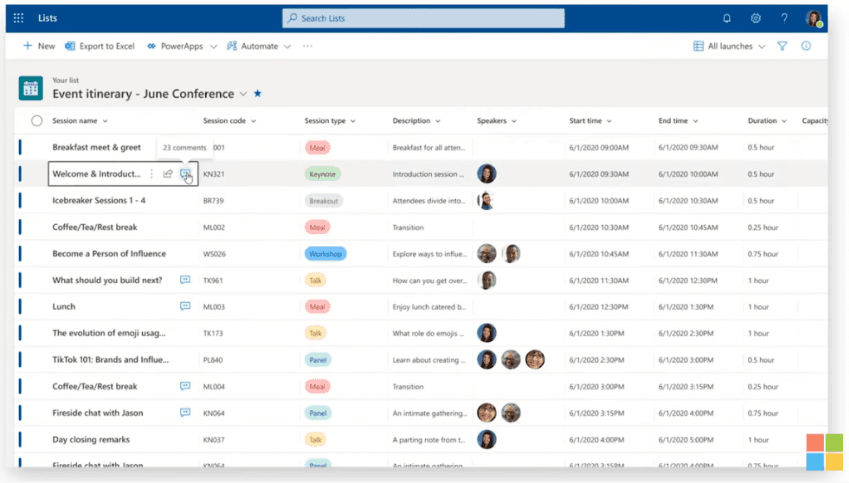This screenshot has height=483, width=849.
Task: Click the New item button
Action: tap(38, 46)
